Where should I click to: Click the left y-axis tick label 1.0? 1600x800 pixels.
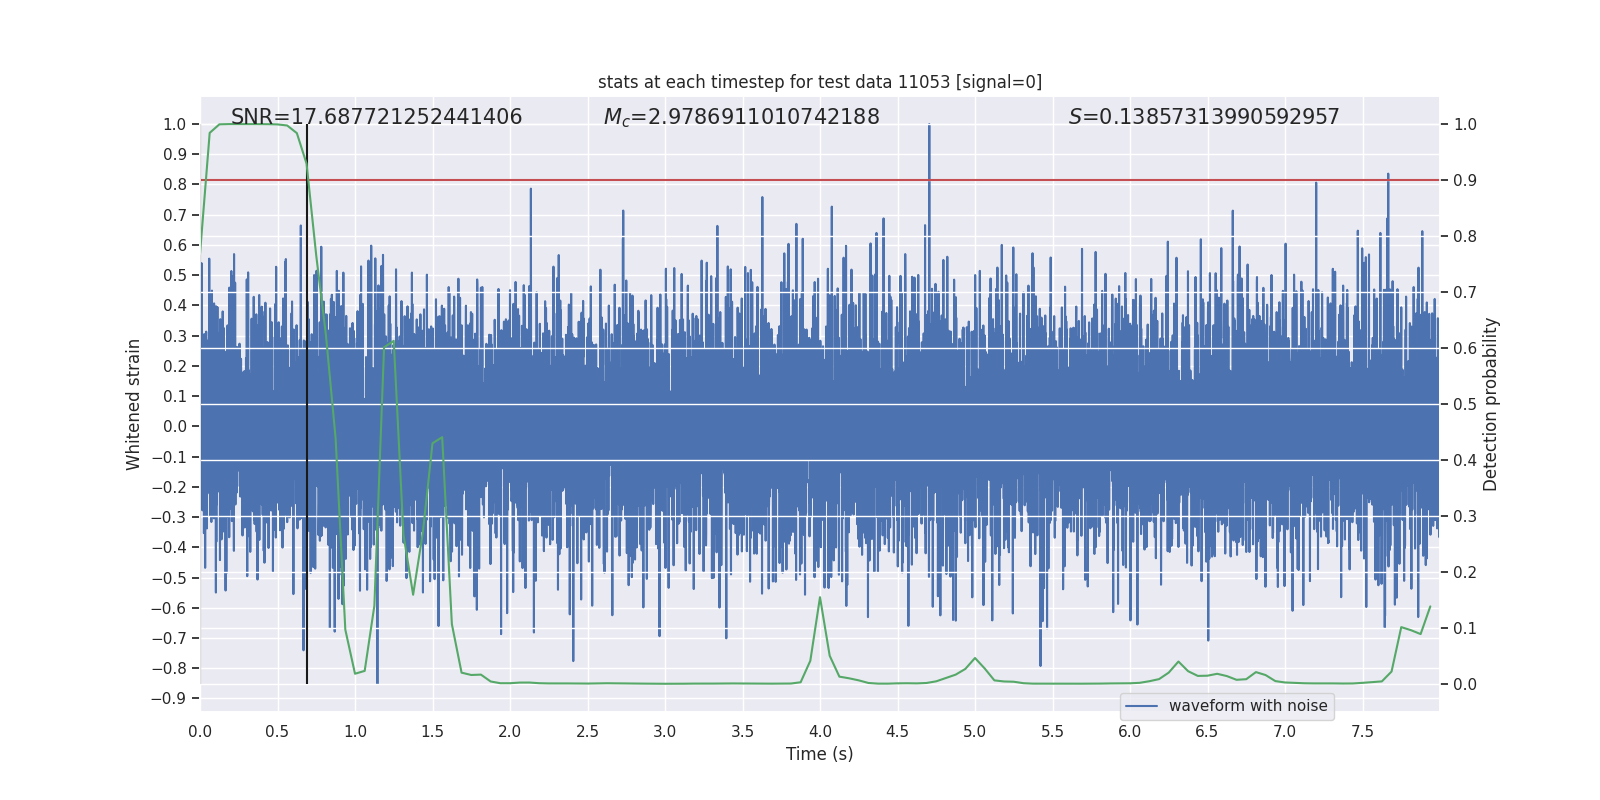(x=174, y=124)
